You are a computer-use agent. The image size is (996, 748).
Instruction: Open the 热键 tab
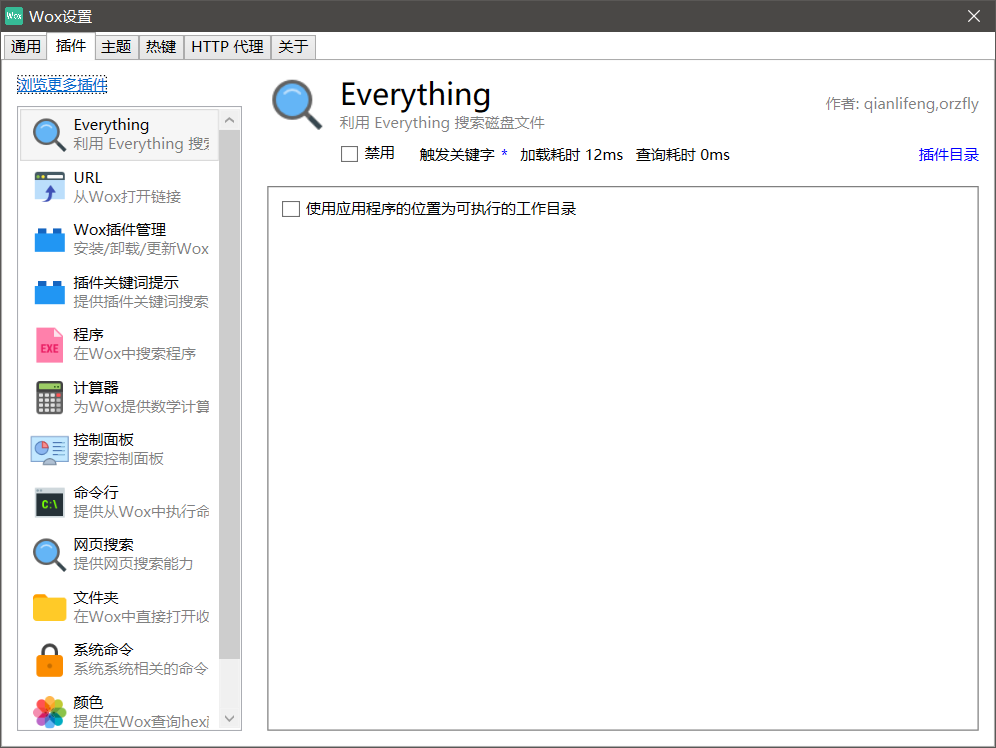161,46
